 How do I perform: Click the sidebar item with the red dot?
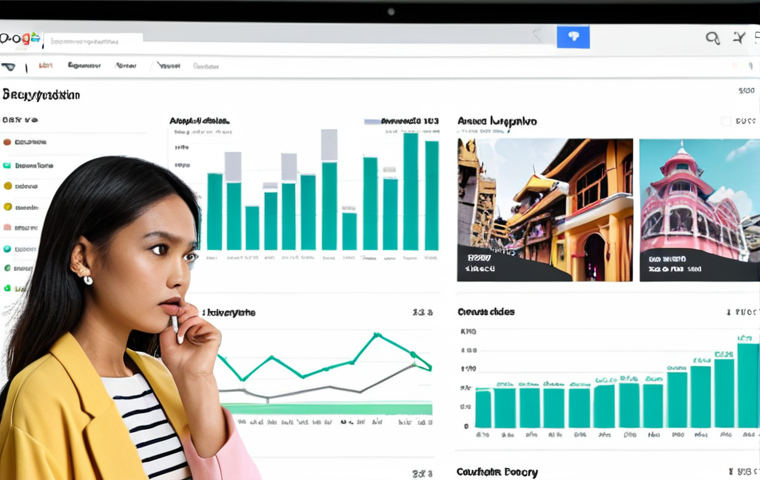(25, 142)
